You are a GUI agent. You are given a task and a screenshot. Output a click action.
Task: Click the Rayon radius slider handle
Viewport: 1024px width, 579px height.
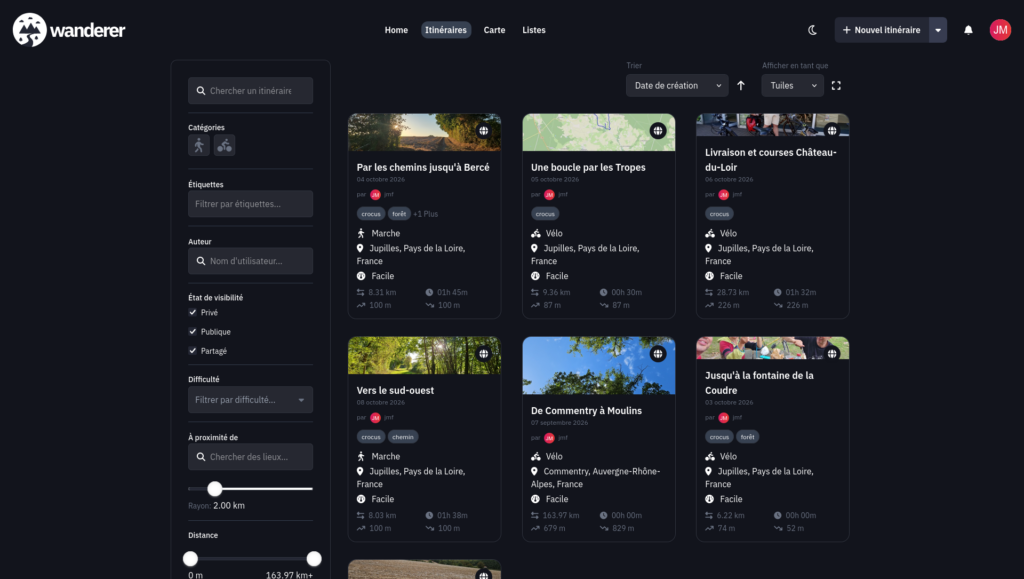tap(215, 488)
